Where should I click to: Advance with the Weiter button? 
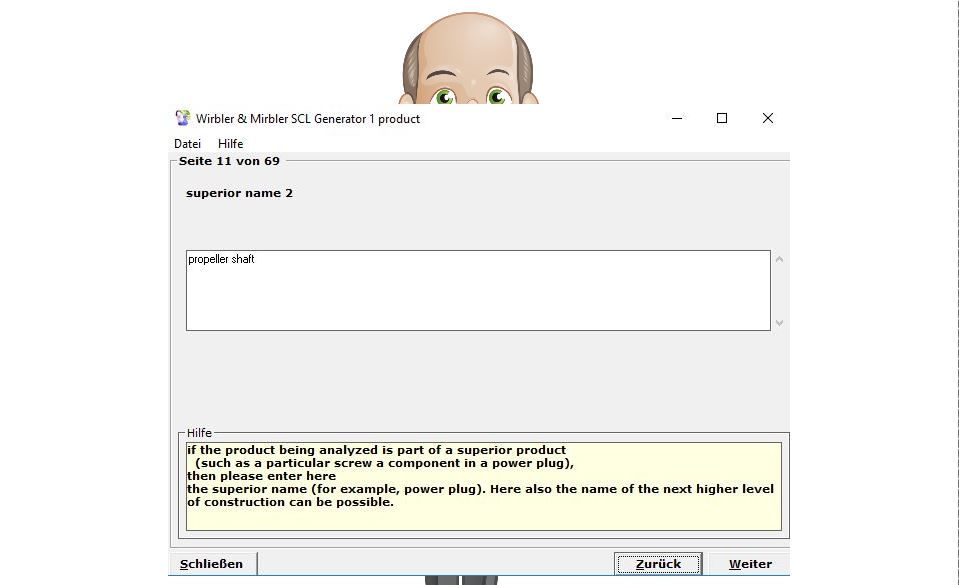pyautogui.click(x=750, y=564)
